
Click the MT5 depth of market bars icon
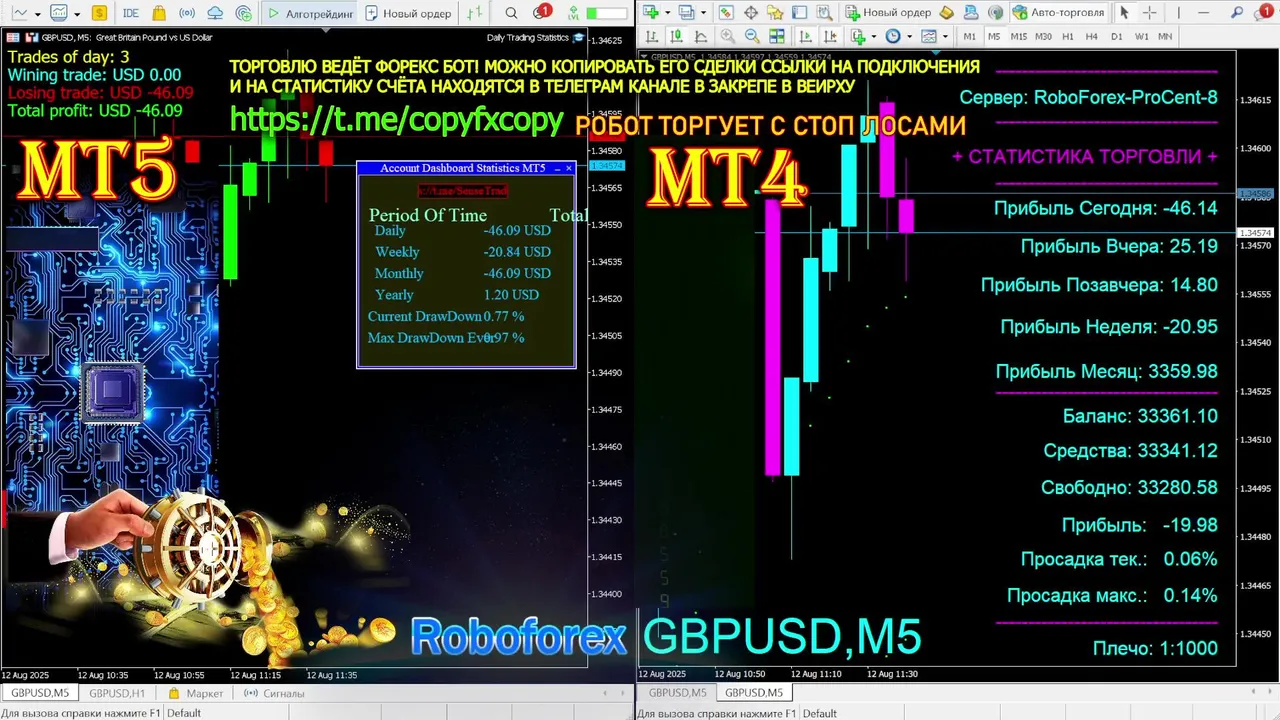tap(474, 13)
